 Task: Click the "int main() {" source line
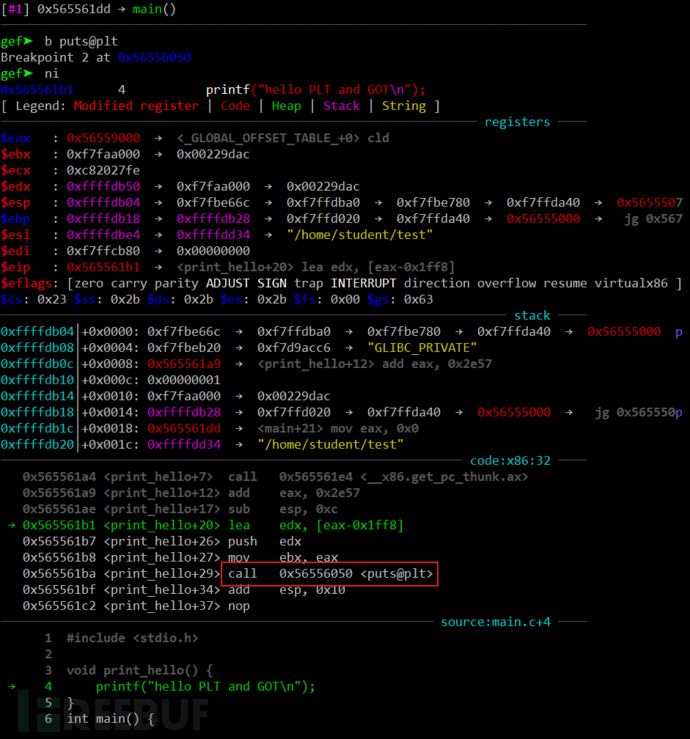pyautogui.click(x=111, y=719)
